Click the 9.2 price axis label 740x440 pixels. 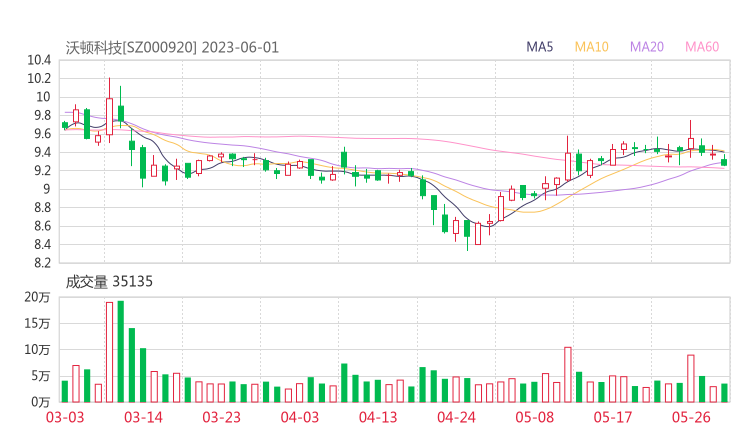42,170
